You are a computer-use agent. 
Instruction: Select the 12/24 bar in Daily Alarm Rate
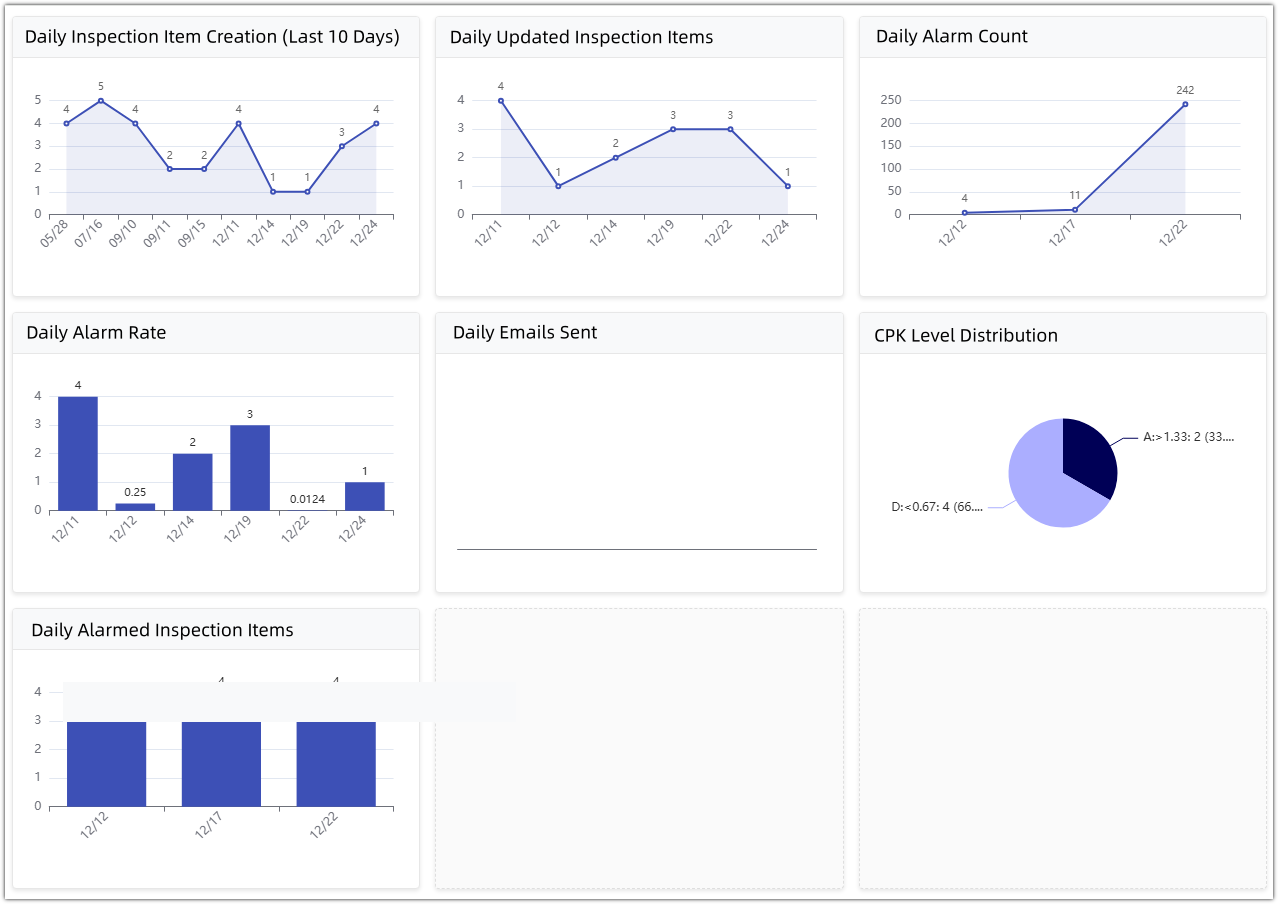click(365, 497)
